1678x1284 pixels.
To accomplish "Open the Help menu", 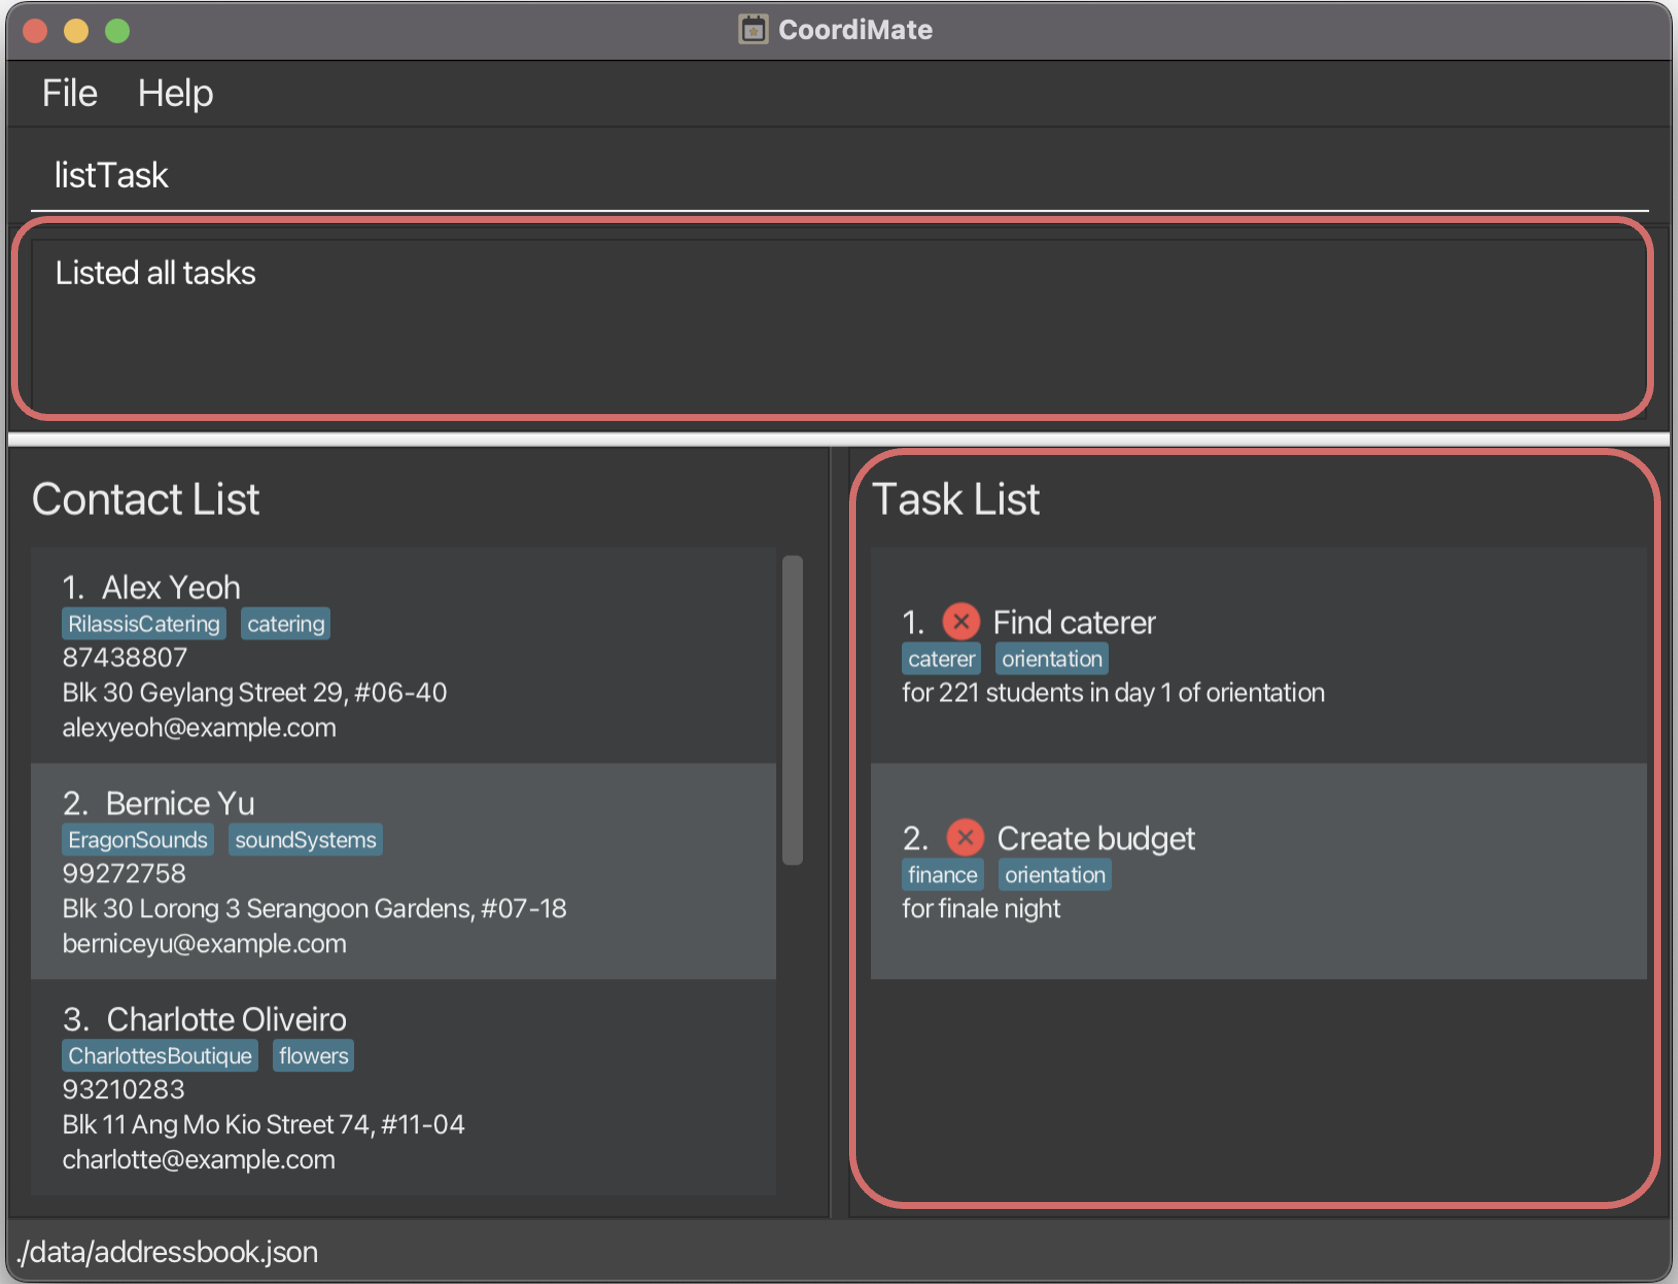I will click(175, 94).
